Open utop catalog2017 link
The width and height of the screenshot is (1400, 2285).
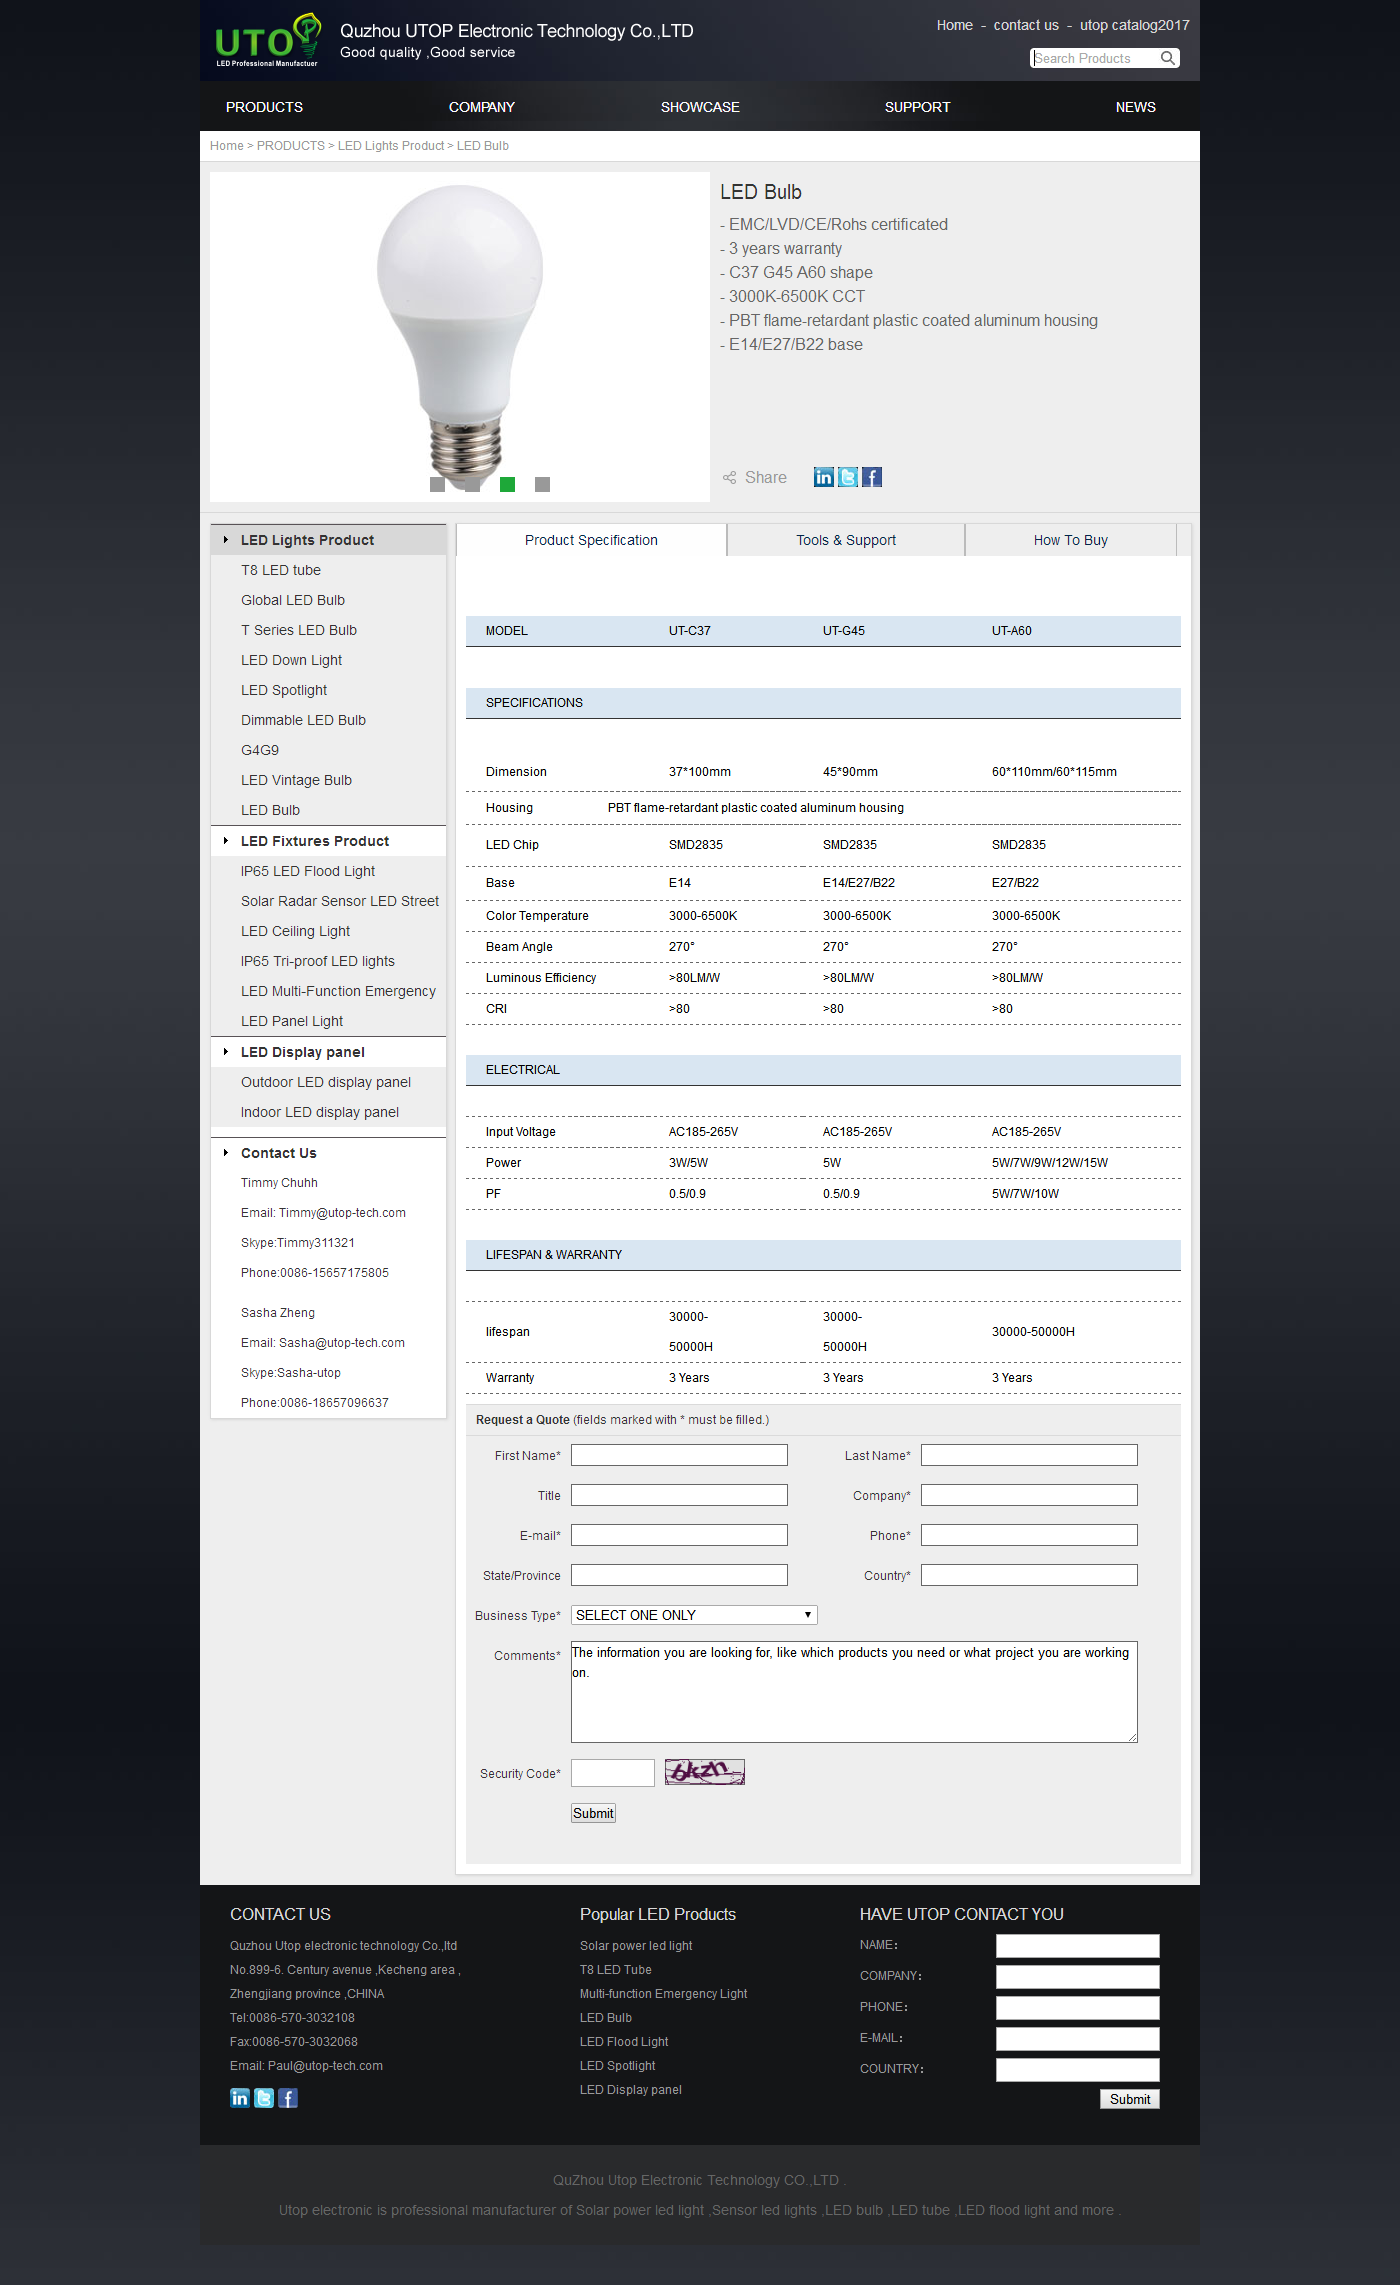point(1134,25)
